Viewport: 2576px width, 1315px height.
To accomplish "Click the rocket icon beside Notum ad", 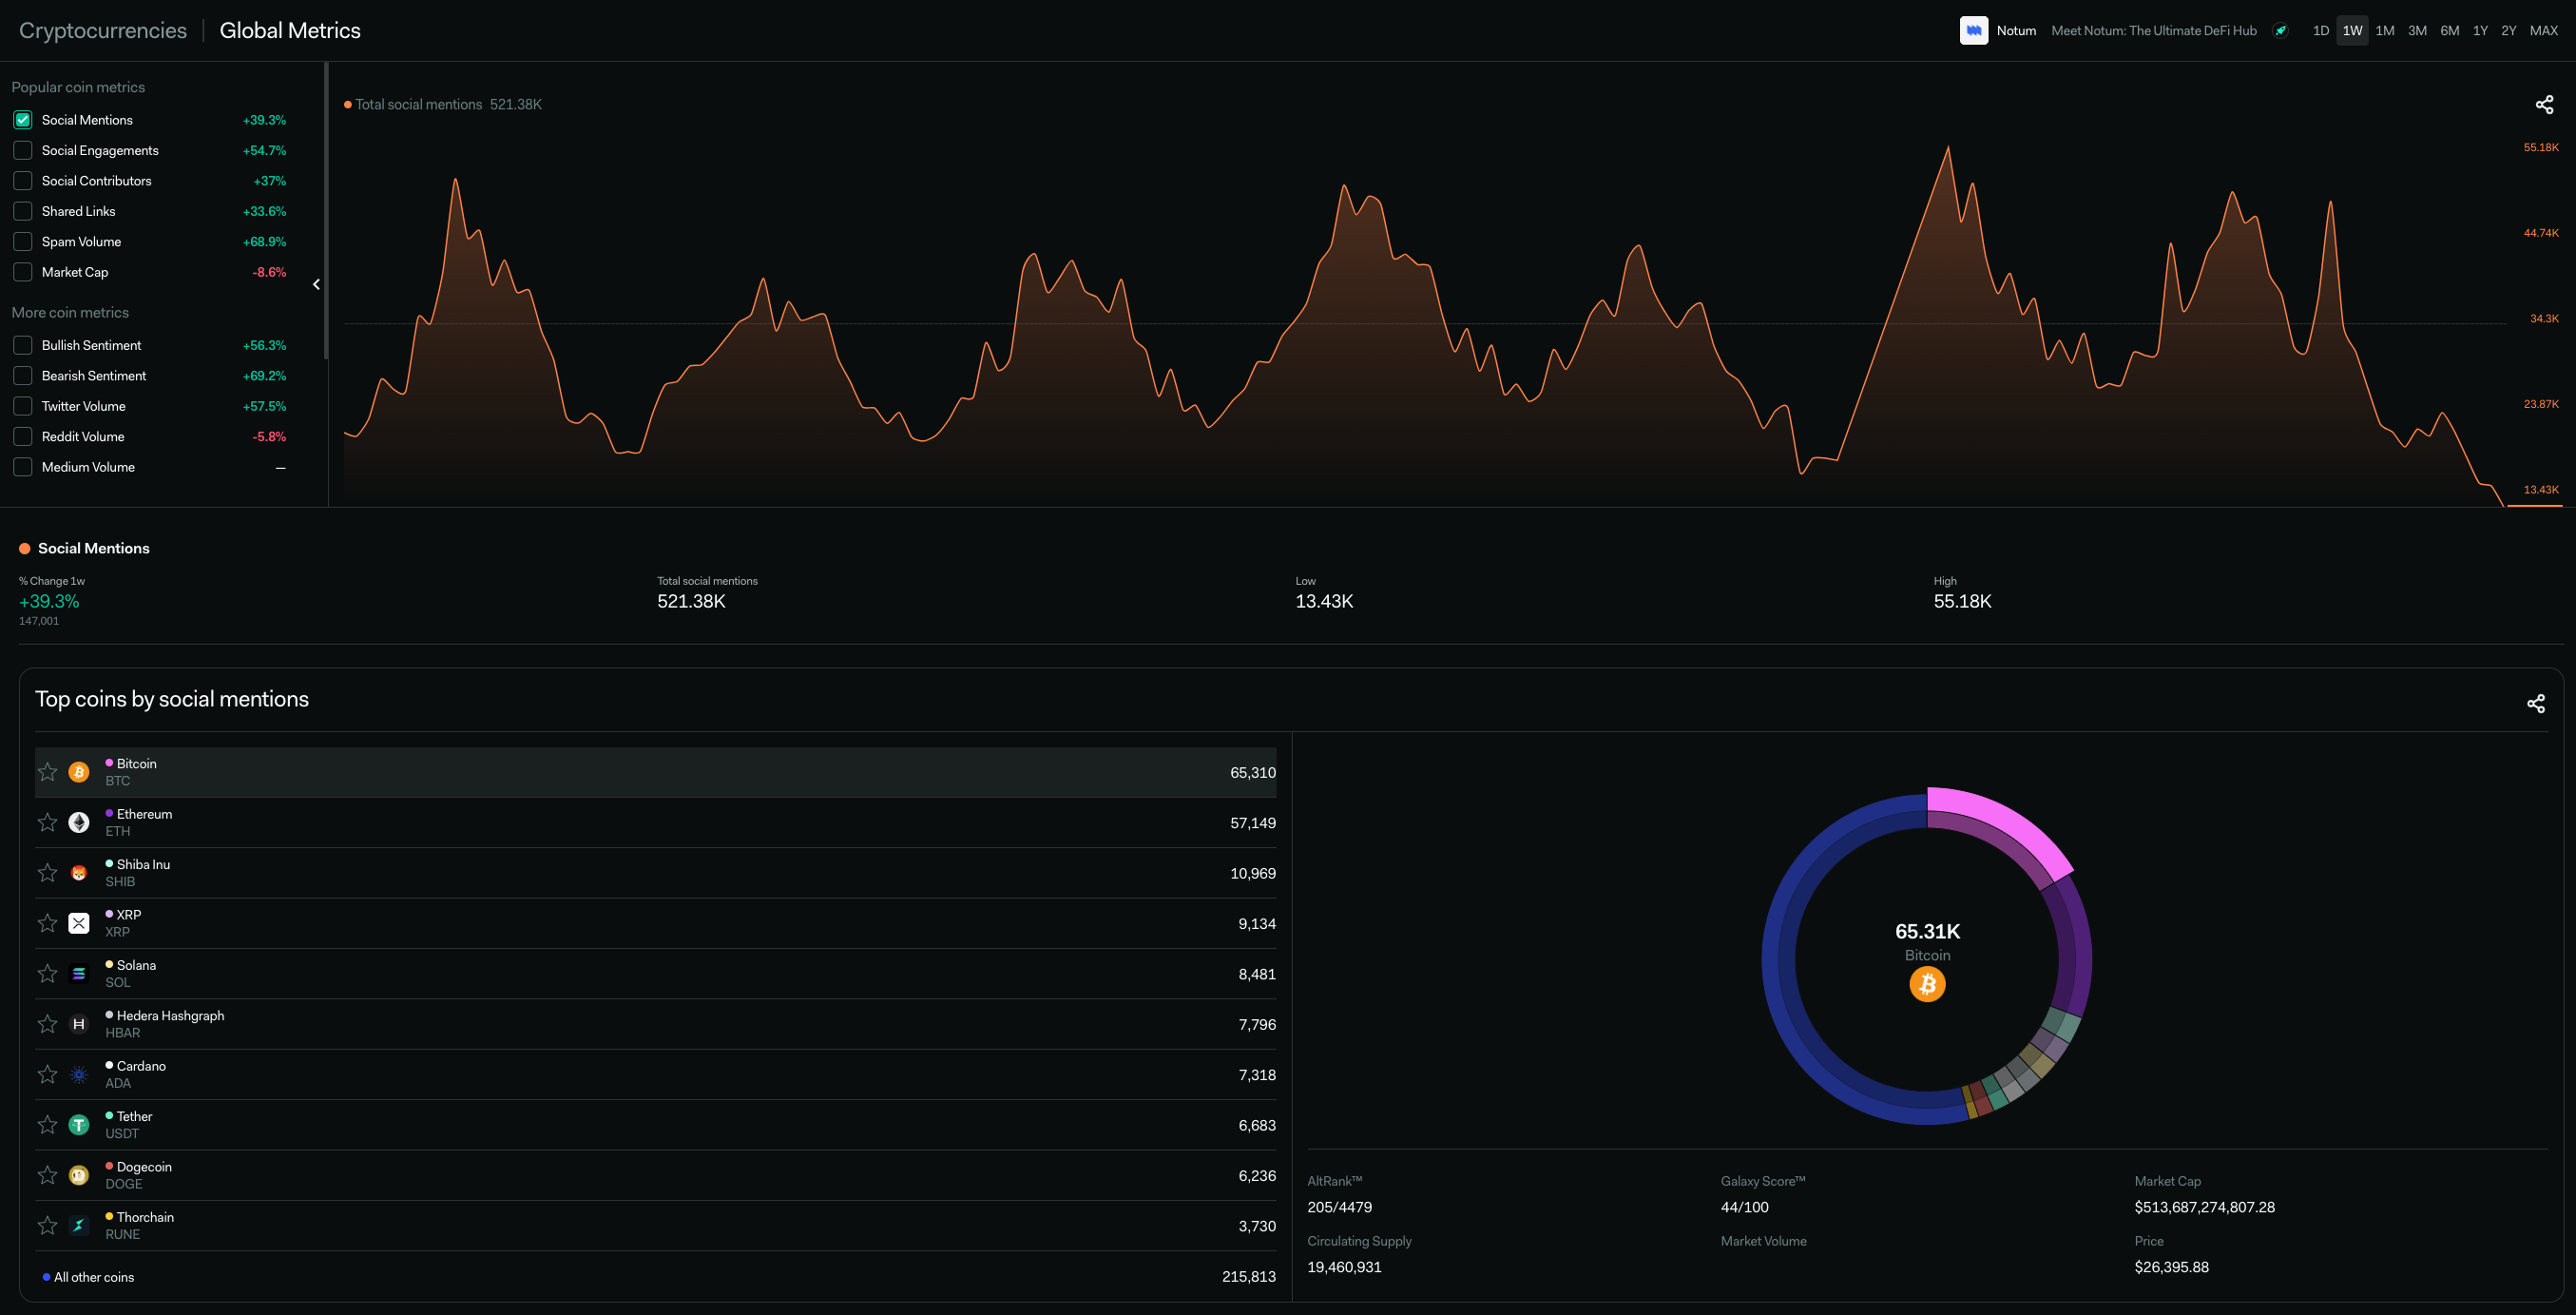I will click(2280, 30).
